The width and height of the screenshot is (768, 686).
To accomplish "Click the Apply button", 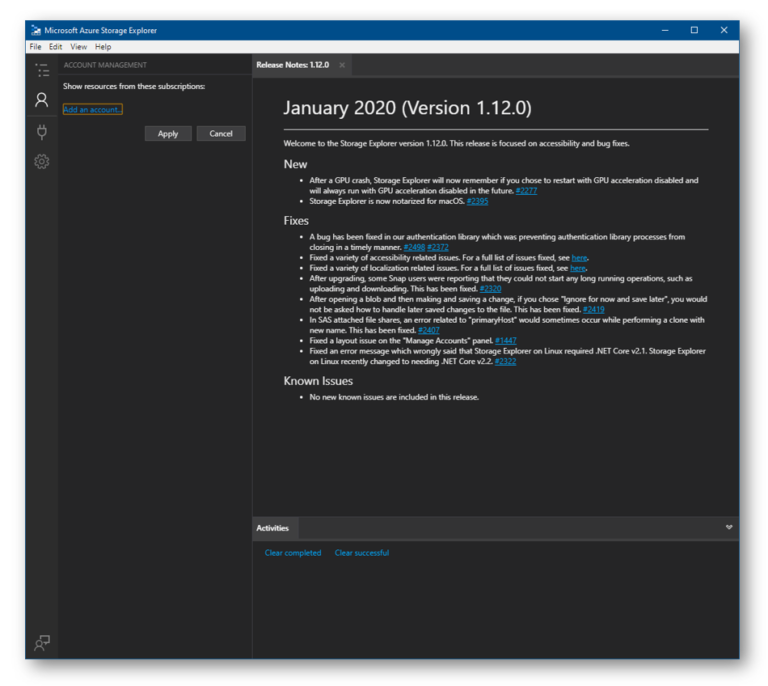I will [x=168, y=134].
